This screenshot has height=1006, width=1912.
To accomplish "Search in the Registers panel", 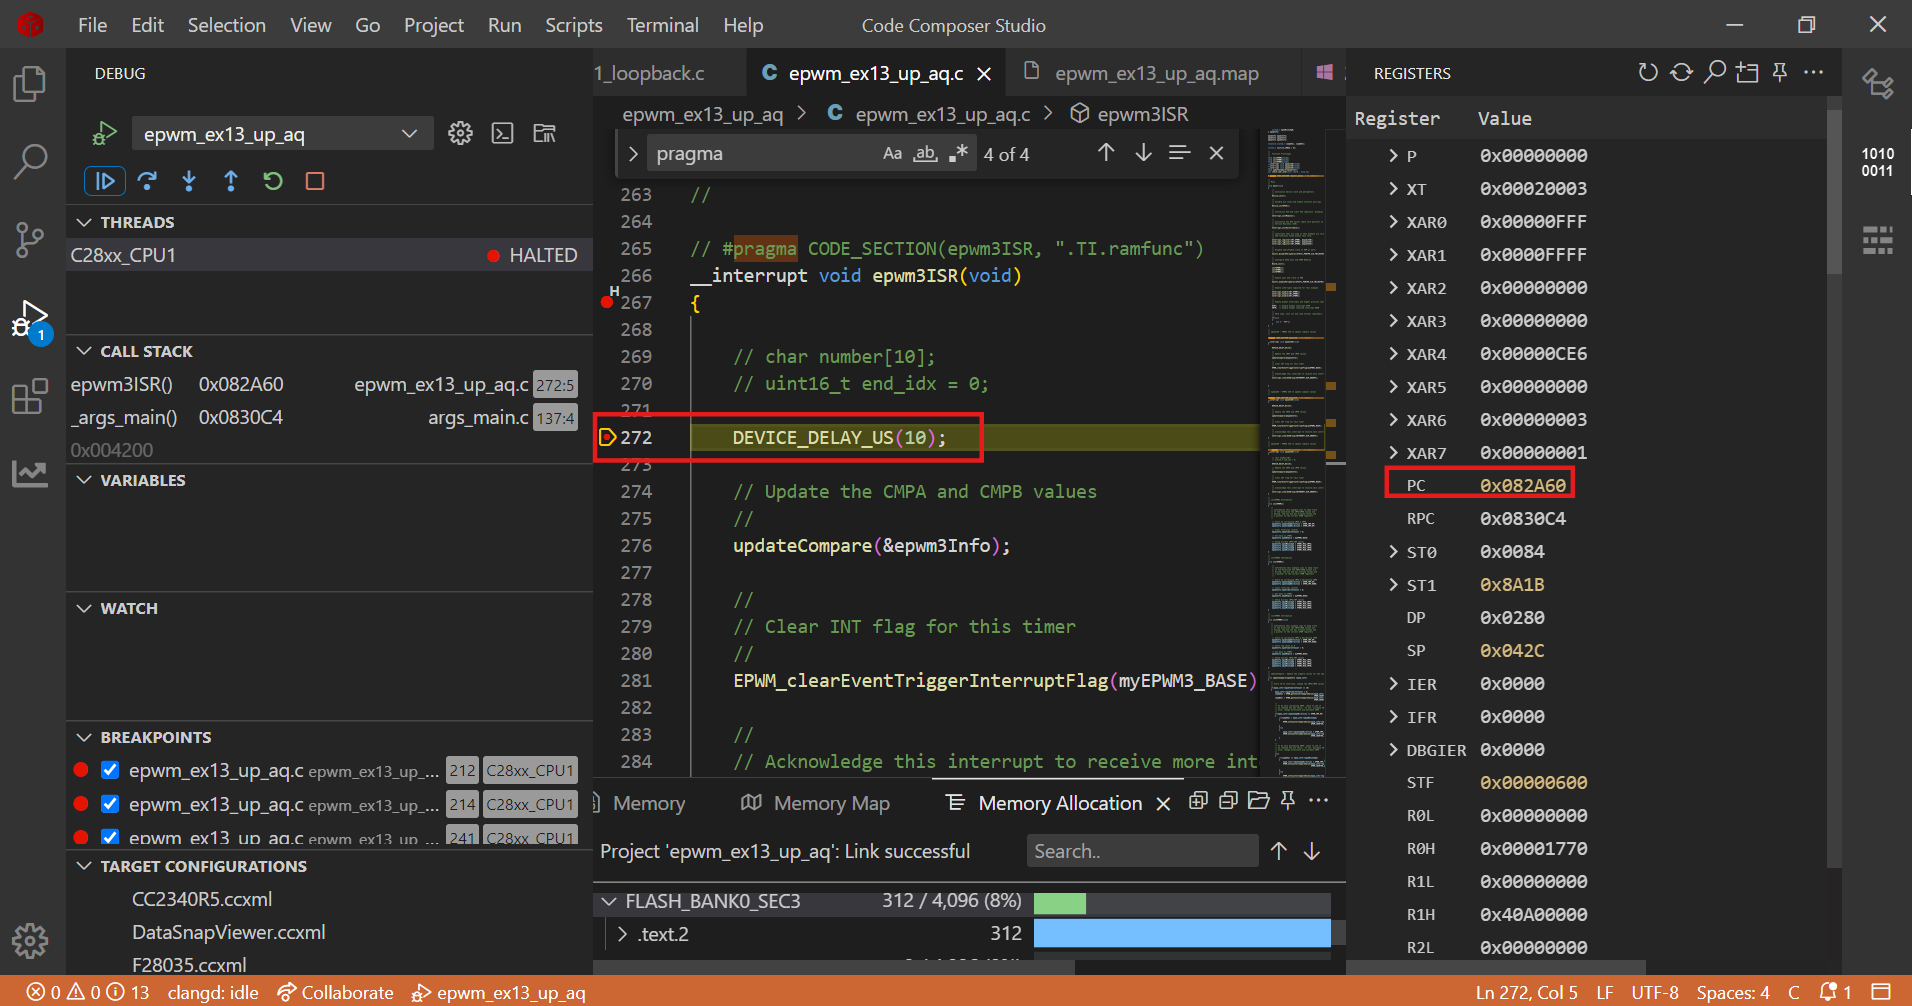I will [1715, 72].
